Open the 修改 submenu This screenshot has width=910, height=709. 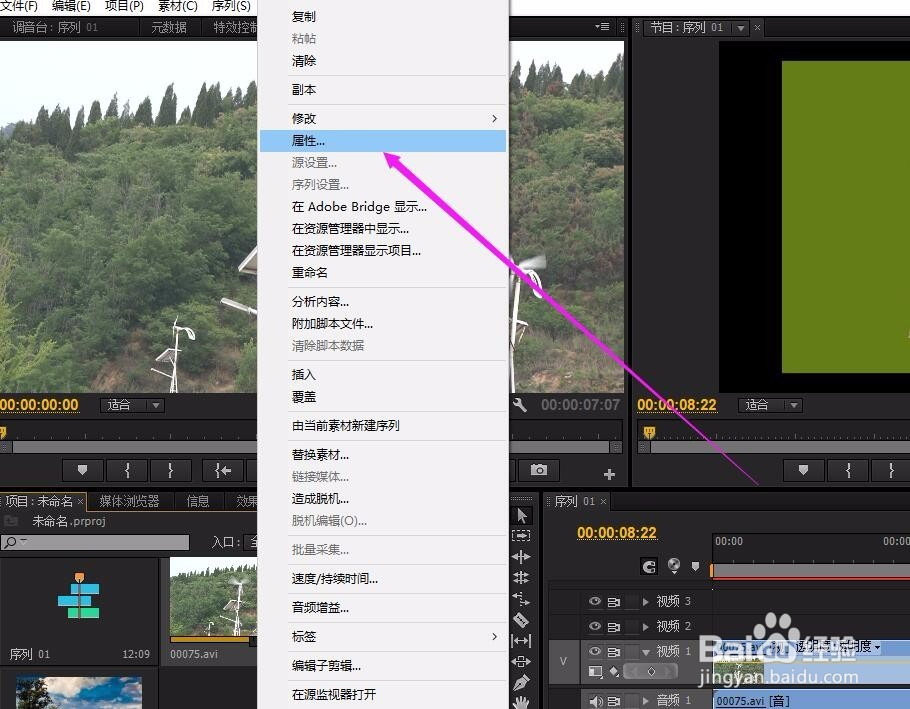(x=383, y=118)
